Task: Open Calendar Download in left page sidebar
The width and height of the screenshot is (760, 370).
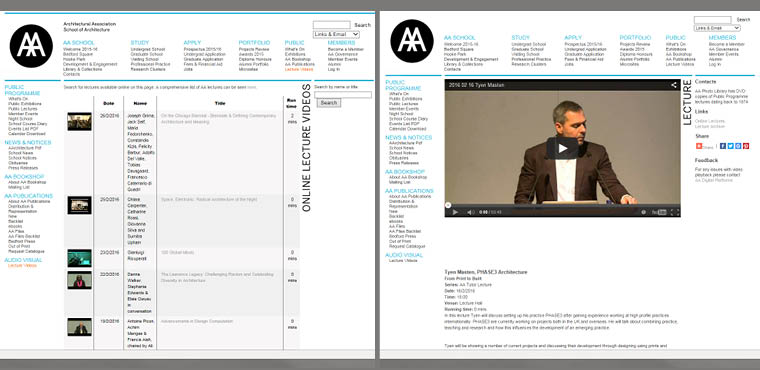Action: coord(27,134)
